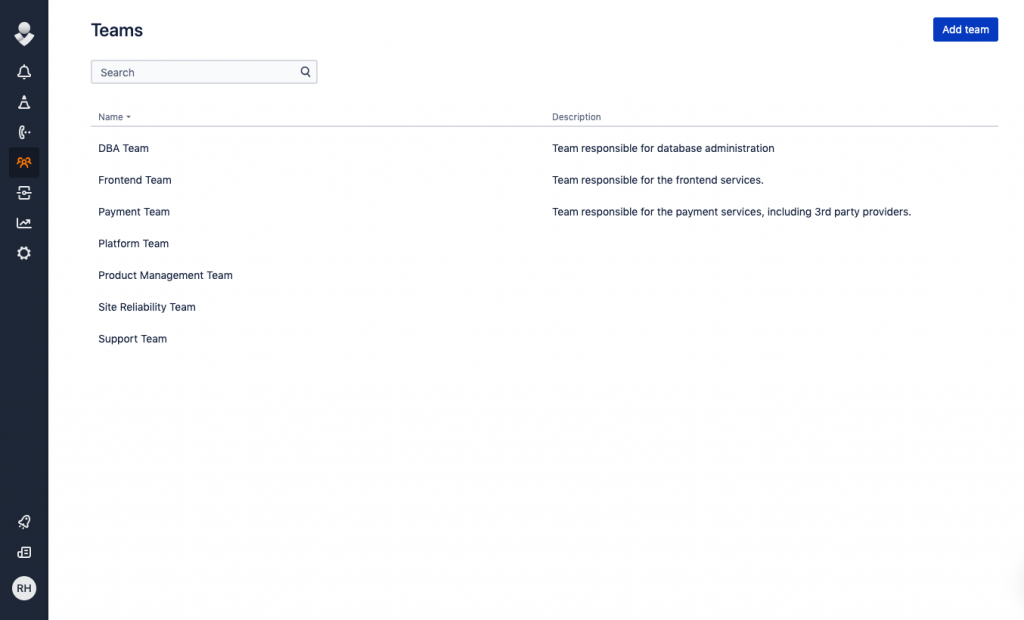Open the Product Management Team
The height and width of the screenshot is (620, 1024).
[165, 275]
